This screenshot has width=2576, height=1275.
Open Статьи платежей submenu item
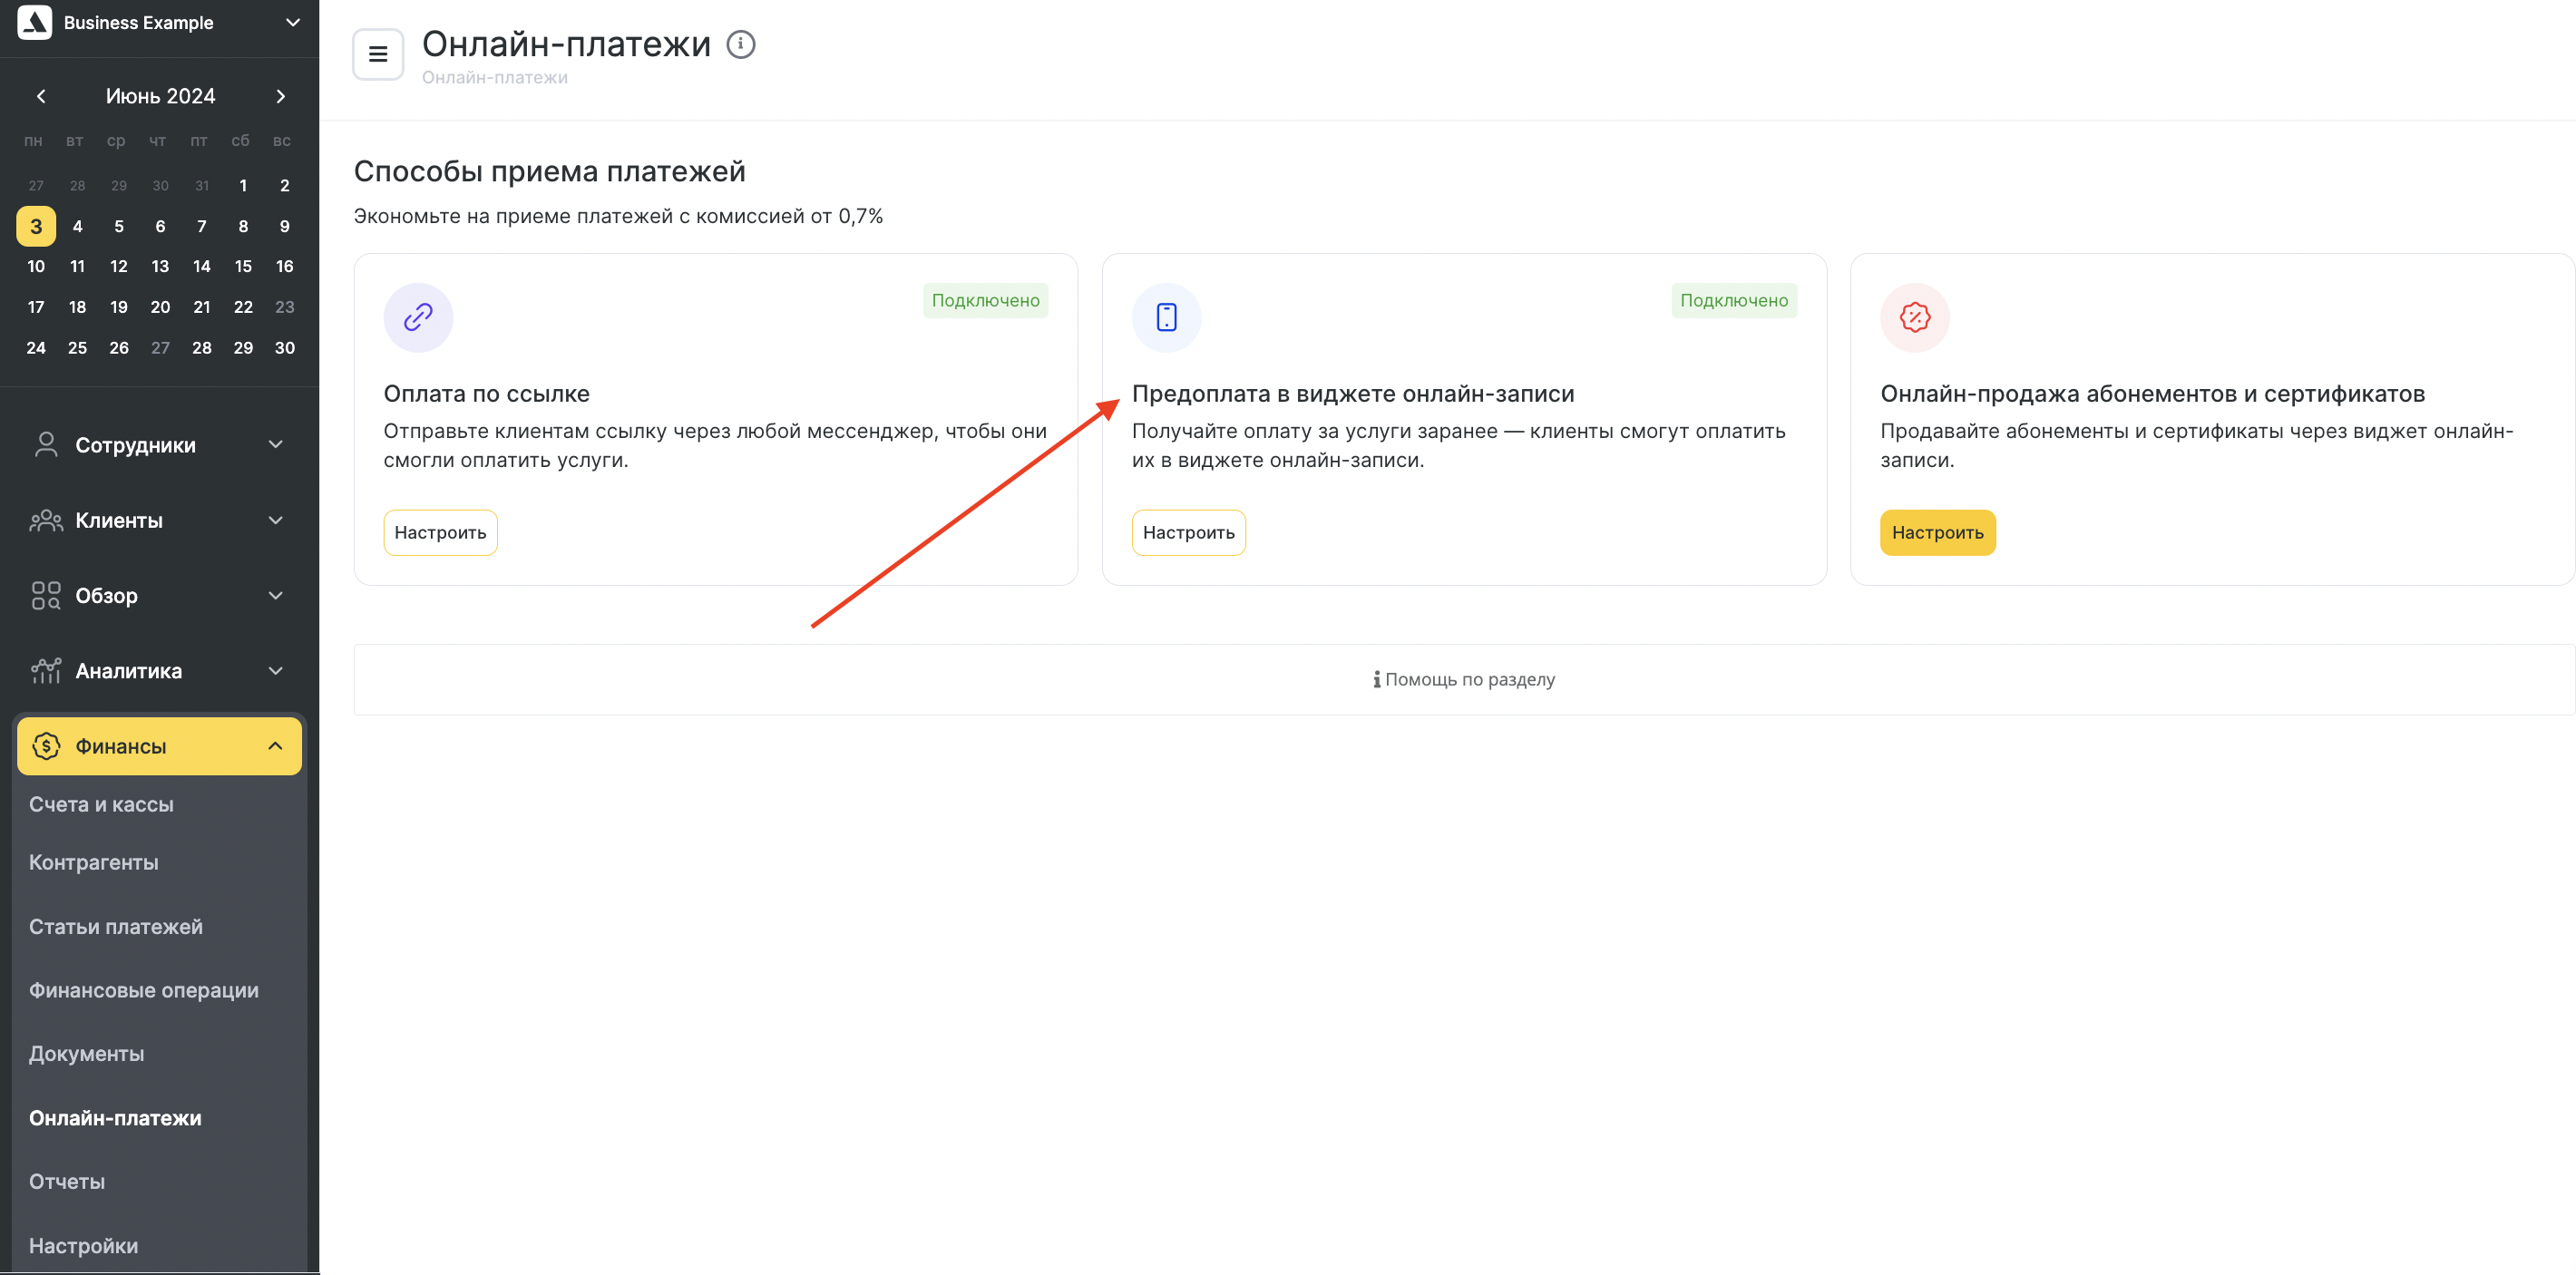(x=116, y=926)
